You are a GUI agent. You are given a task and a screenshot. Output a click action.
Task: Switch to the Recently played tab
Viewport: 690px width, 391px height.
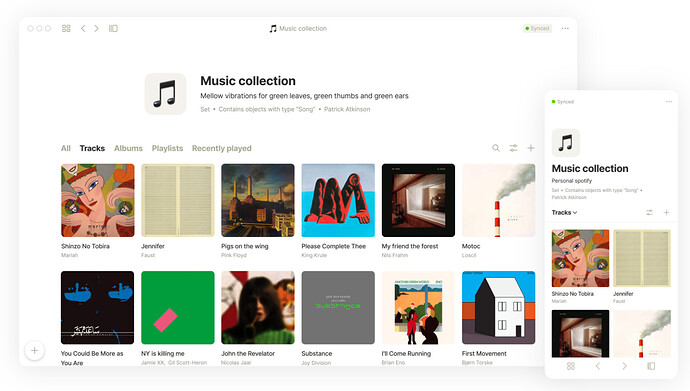(x=221, y=148)
